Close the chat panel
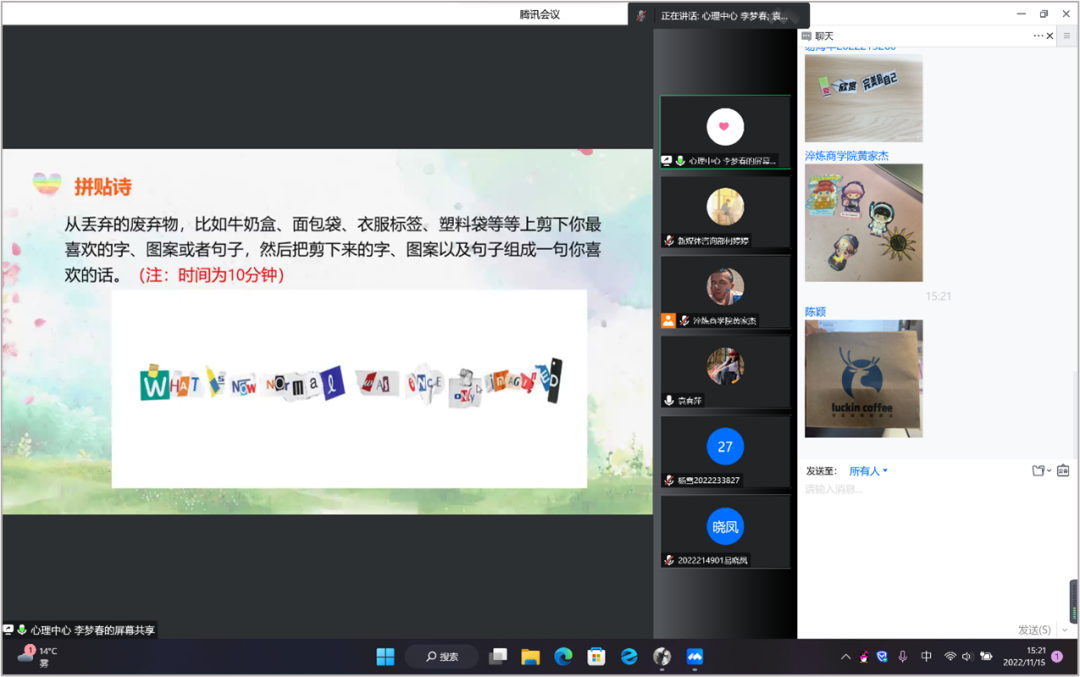 coord(1050,36)
